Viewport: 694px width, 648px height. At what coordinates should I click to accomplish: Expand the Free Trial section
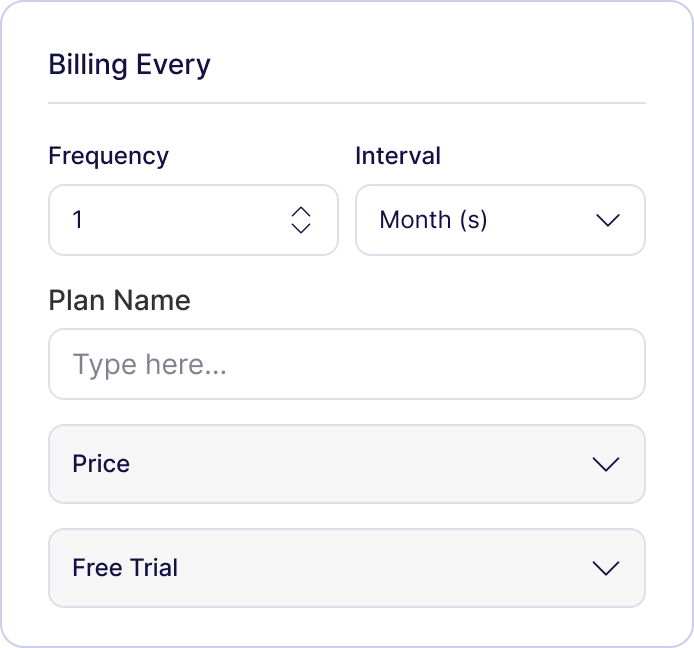pyautogui.click(x=346, y=568)
